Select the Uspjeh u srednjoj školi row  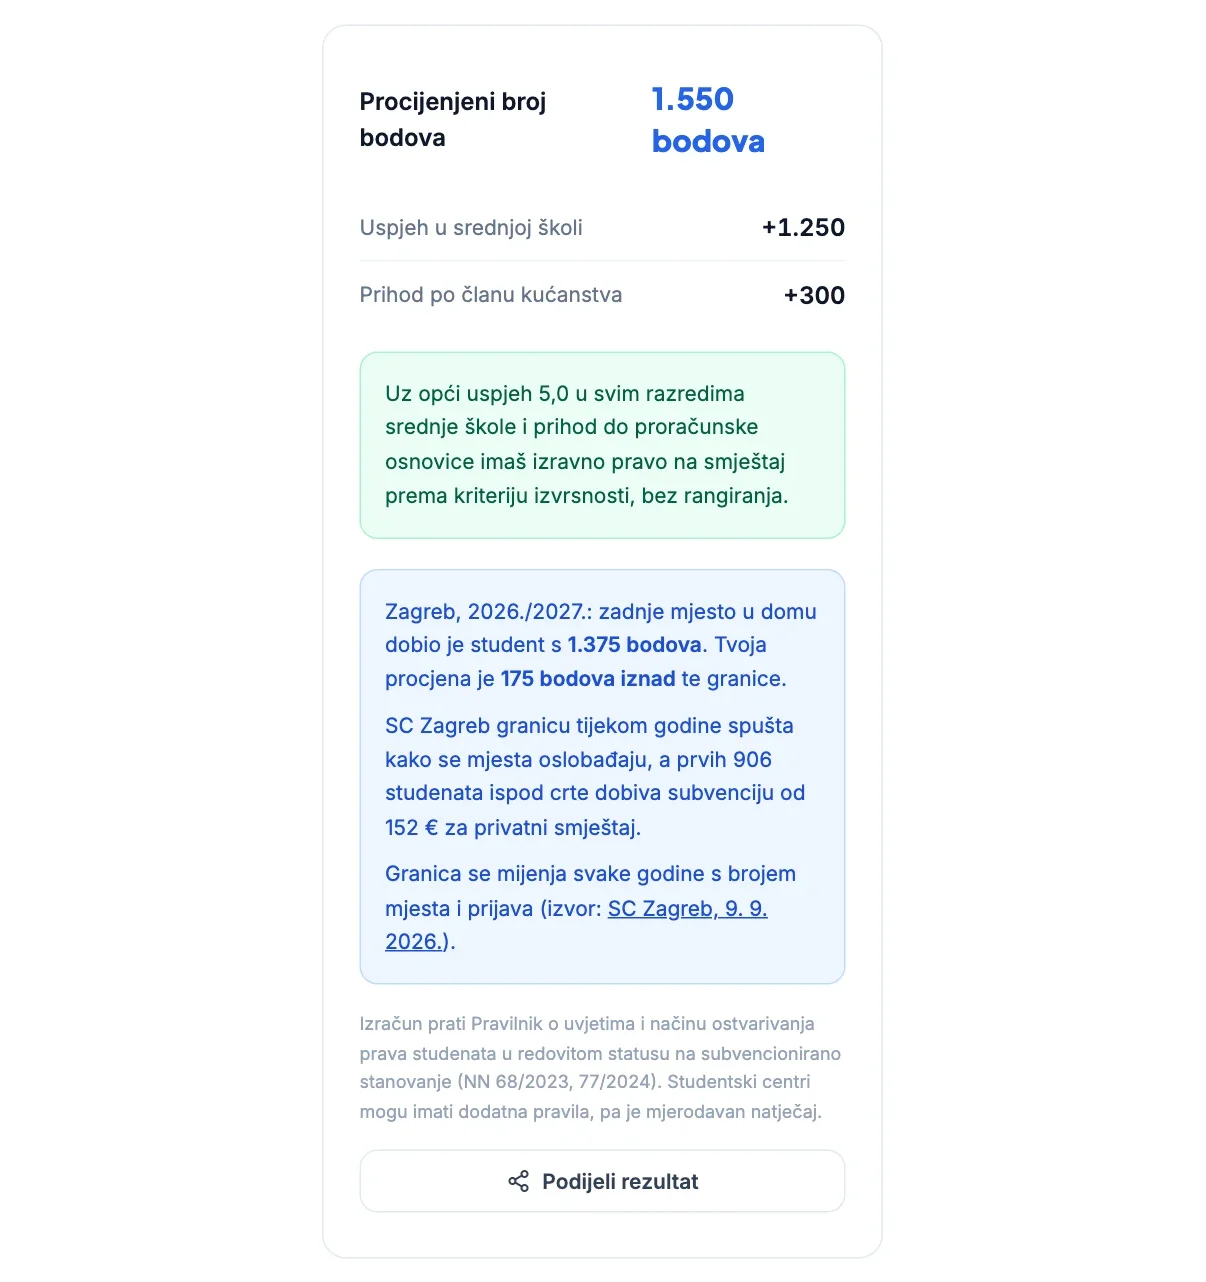(602, 228)
